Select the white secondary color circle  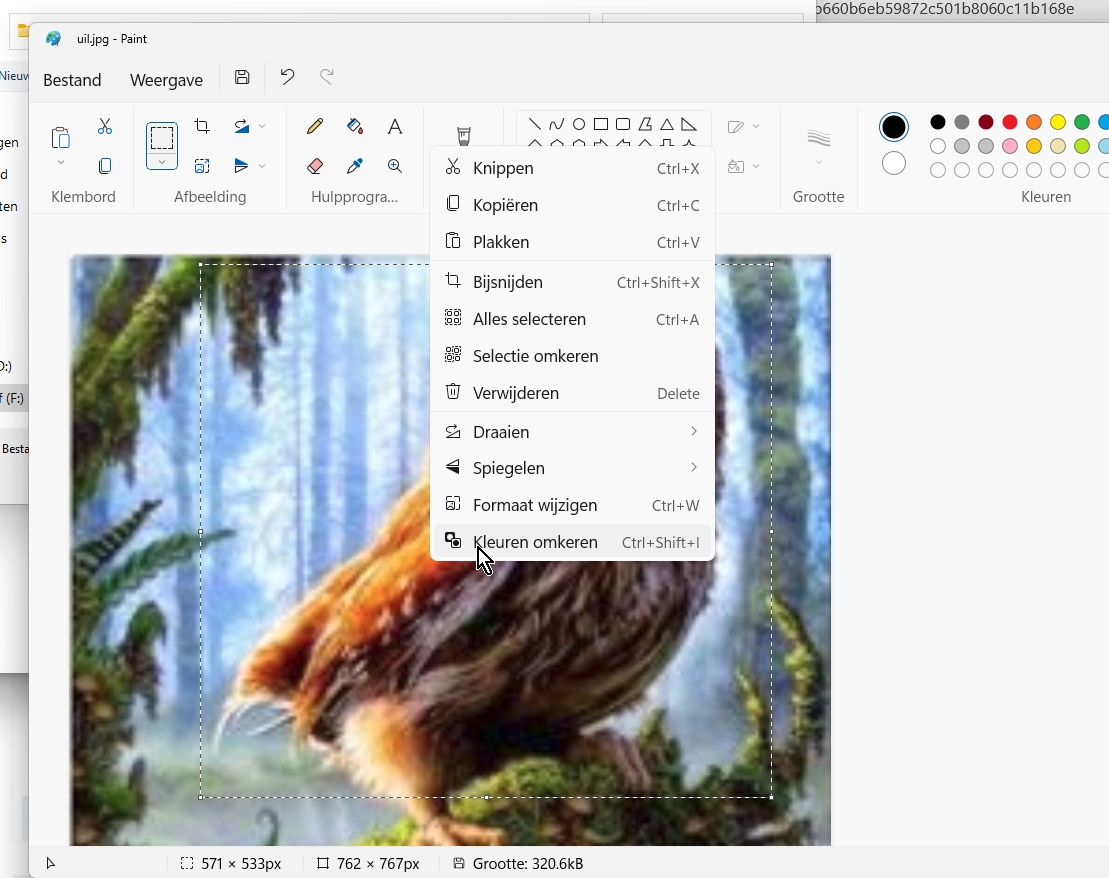pyautogui.click(x=894, y=163)
